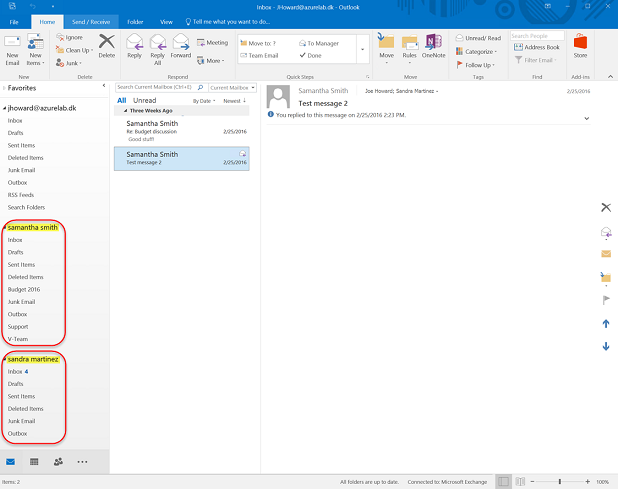
Task: Reply to the selected message
Action: pyautogui.click(x=134, y=46)
